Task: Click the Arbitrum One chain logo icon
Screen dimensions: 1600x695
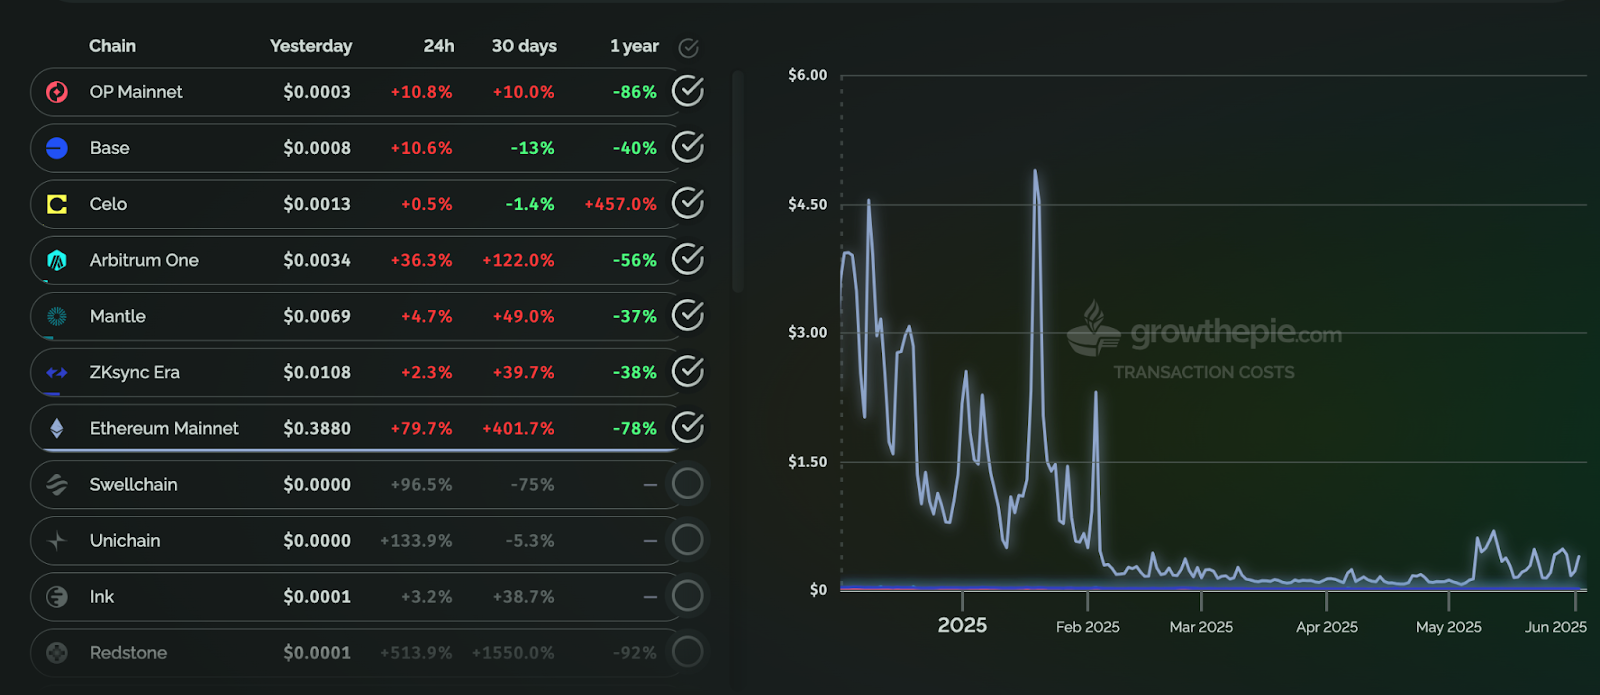Action: tap(57, 260)
